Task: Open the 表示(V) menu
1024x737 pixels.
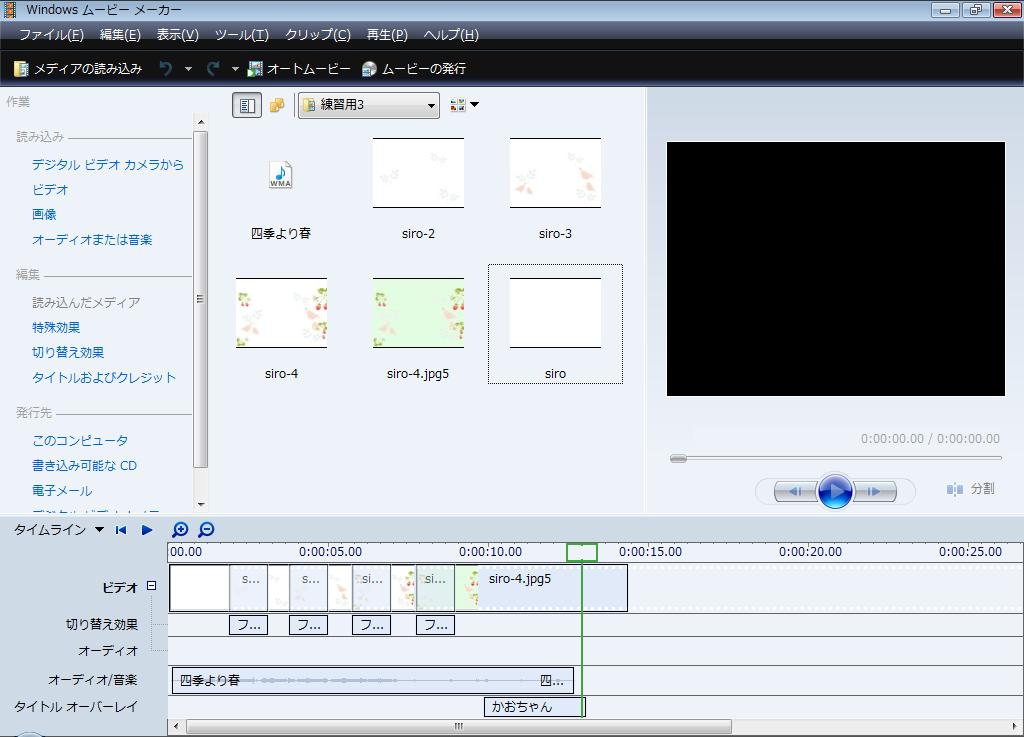Action: click(x=177, y=35)
